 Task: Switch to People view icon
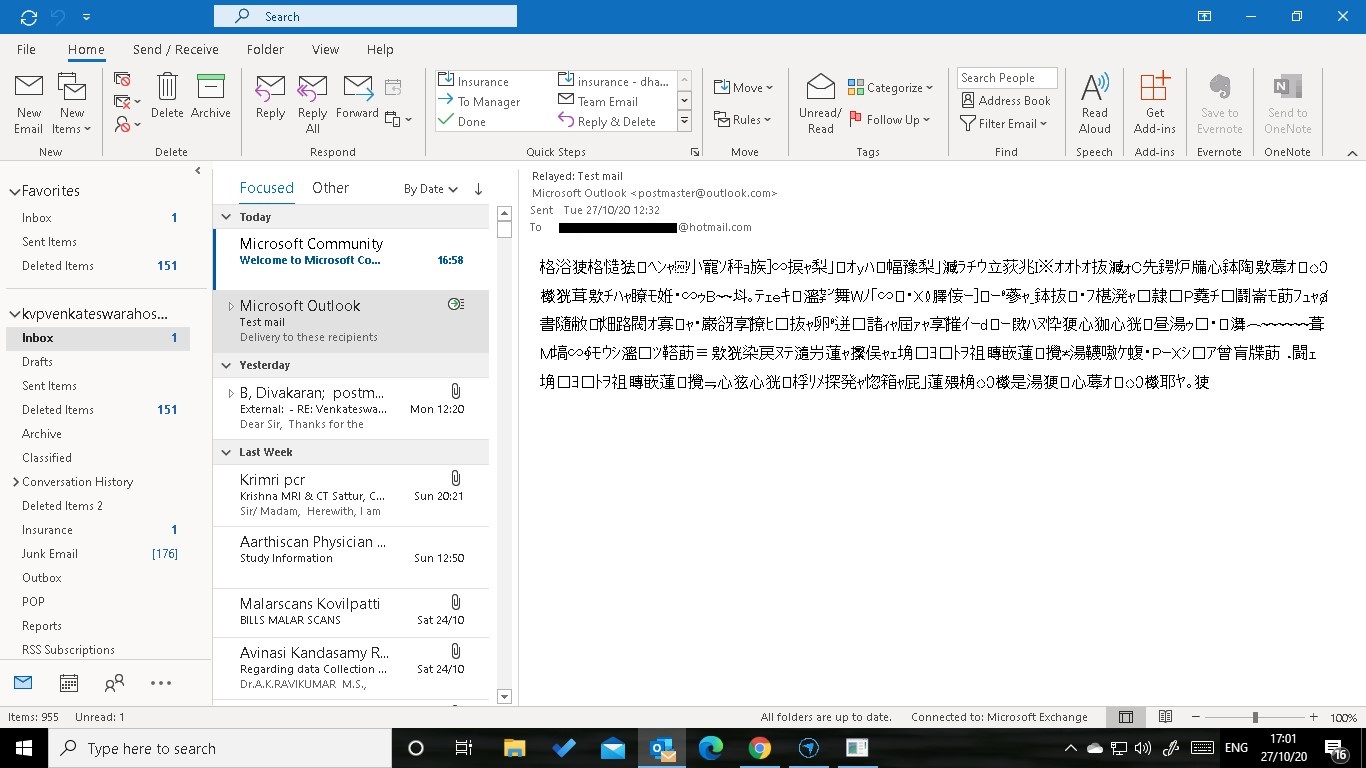pos(115,683)
